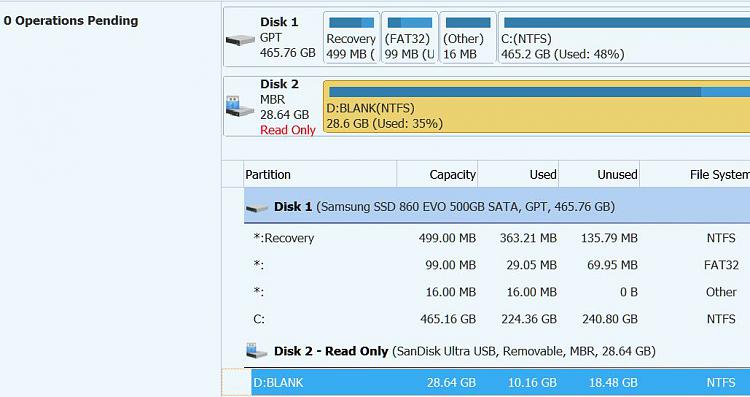Select the 99.00 MB FAT32 partition row
This screenshot has width=750, height=397.
497,265
